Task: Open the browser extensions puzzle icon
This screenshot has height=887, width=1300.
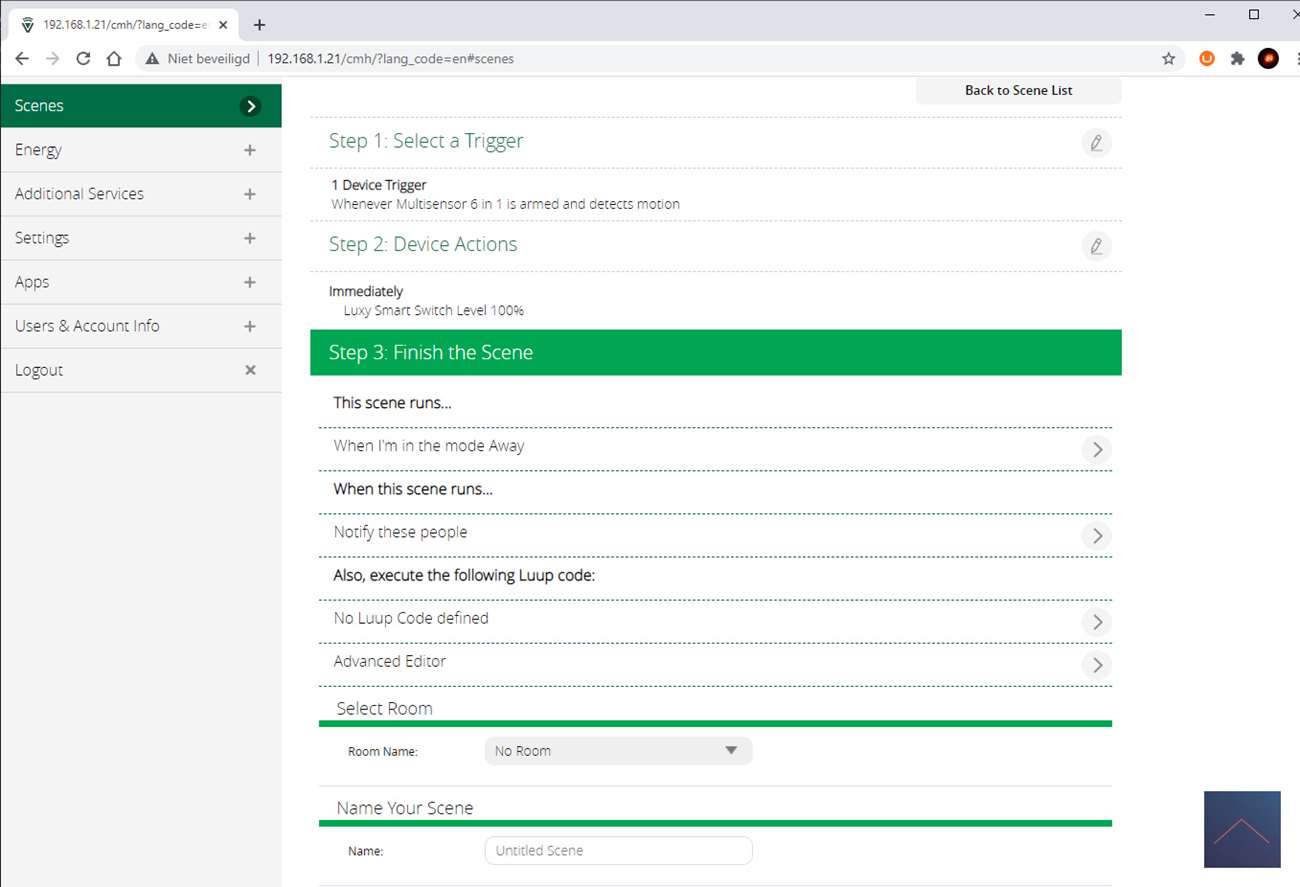Action: (1237, 59)
